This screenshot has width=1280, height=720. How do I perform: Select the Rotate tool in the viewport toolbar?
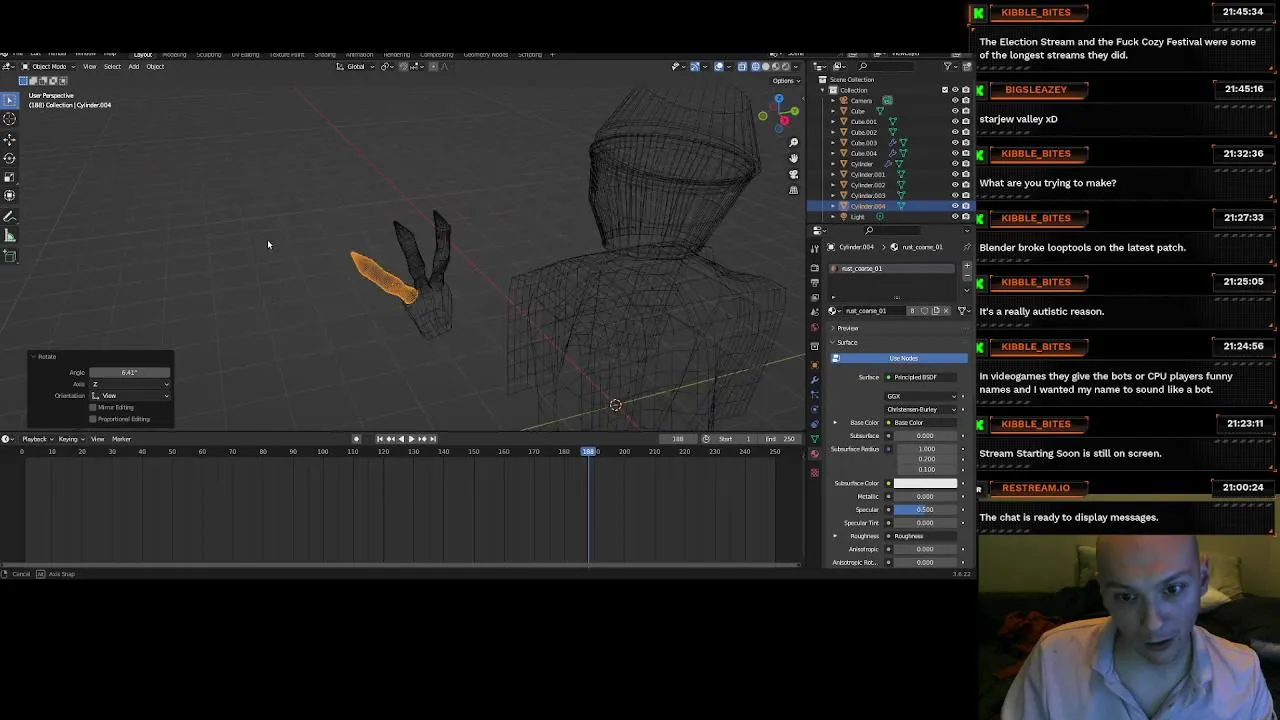(10, 158)
